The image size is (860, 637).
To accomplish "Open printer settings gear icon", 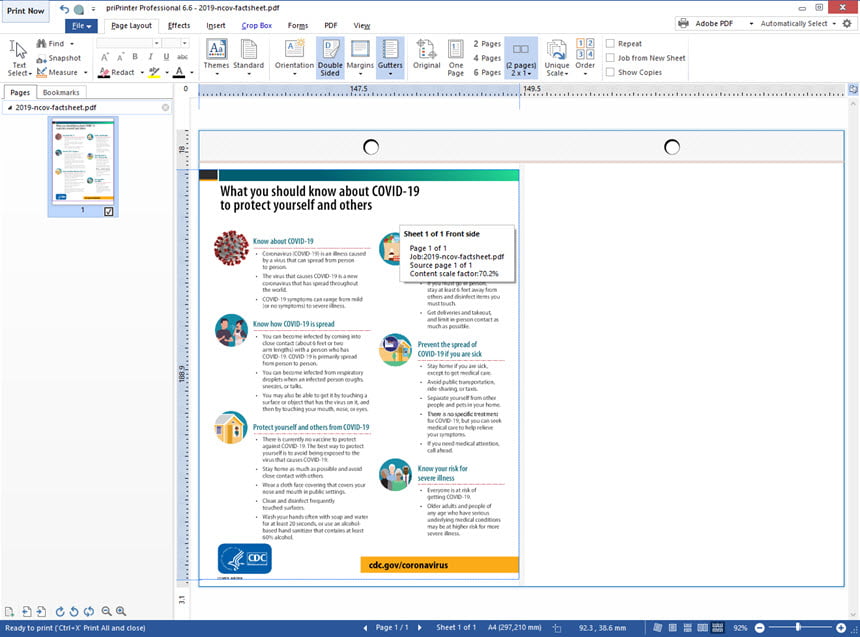I will pos(847,24).
